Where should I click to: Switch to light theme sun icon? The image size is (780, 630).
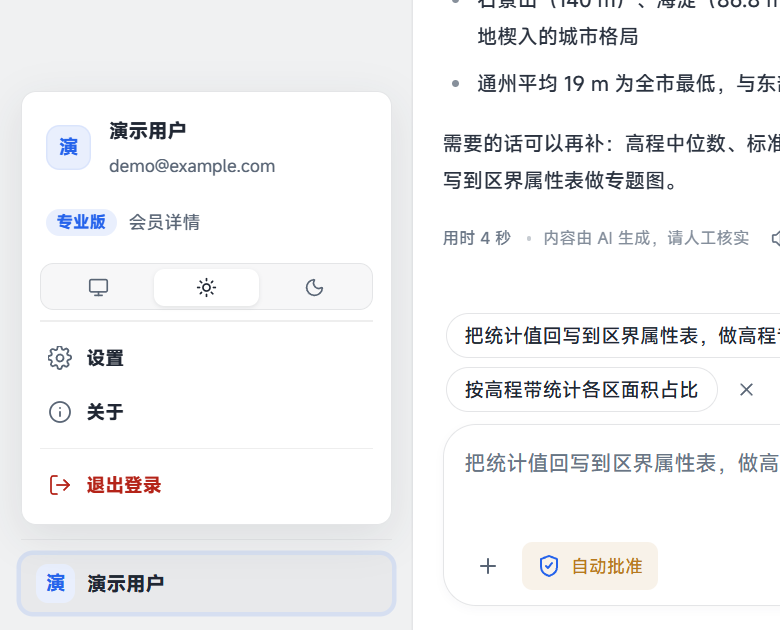[206, 287]
